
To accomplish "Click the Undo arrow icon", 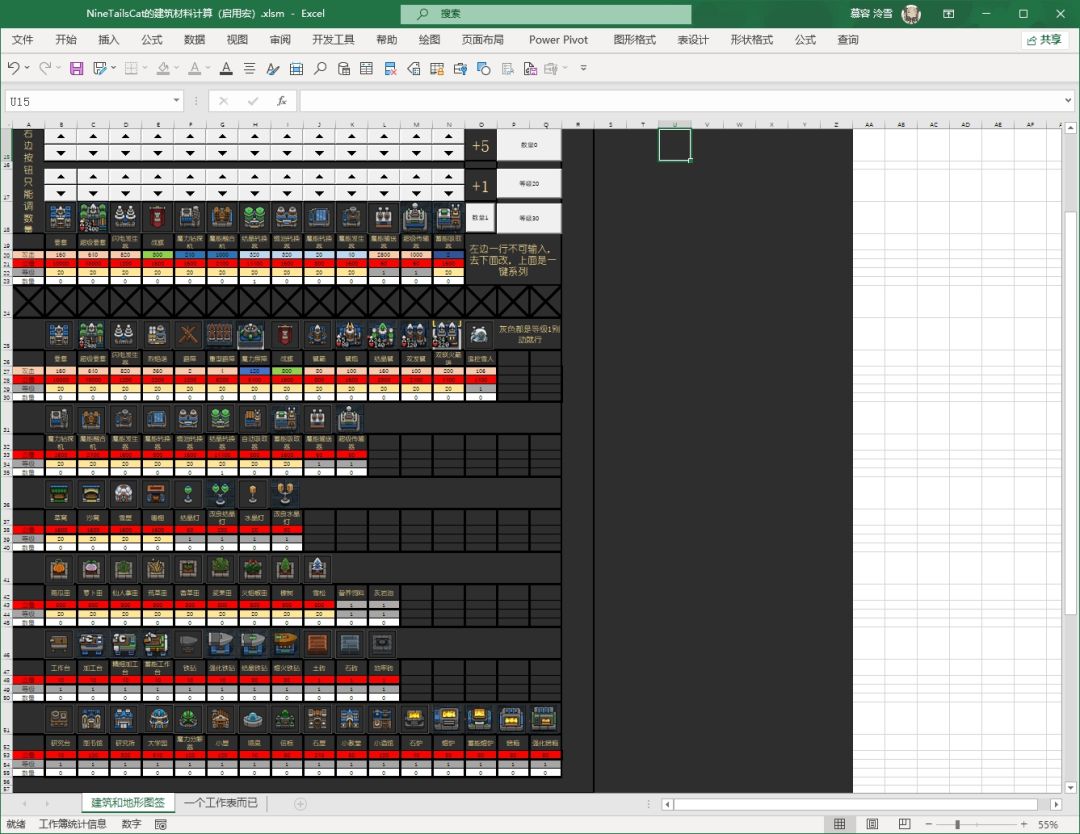I will 14,68.
